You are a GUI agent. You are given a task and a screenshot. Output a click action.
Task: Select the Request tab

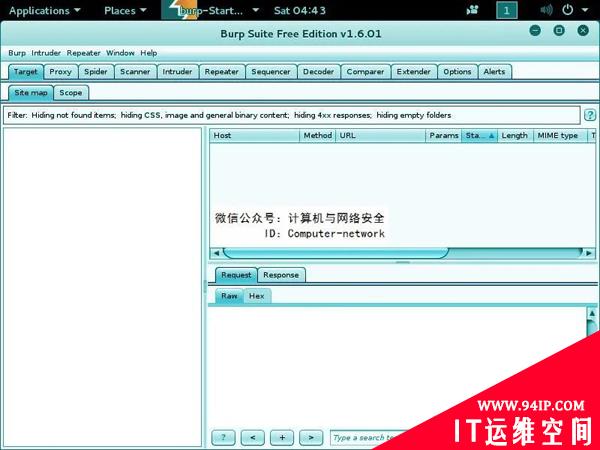[236, 275]
